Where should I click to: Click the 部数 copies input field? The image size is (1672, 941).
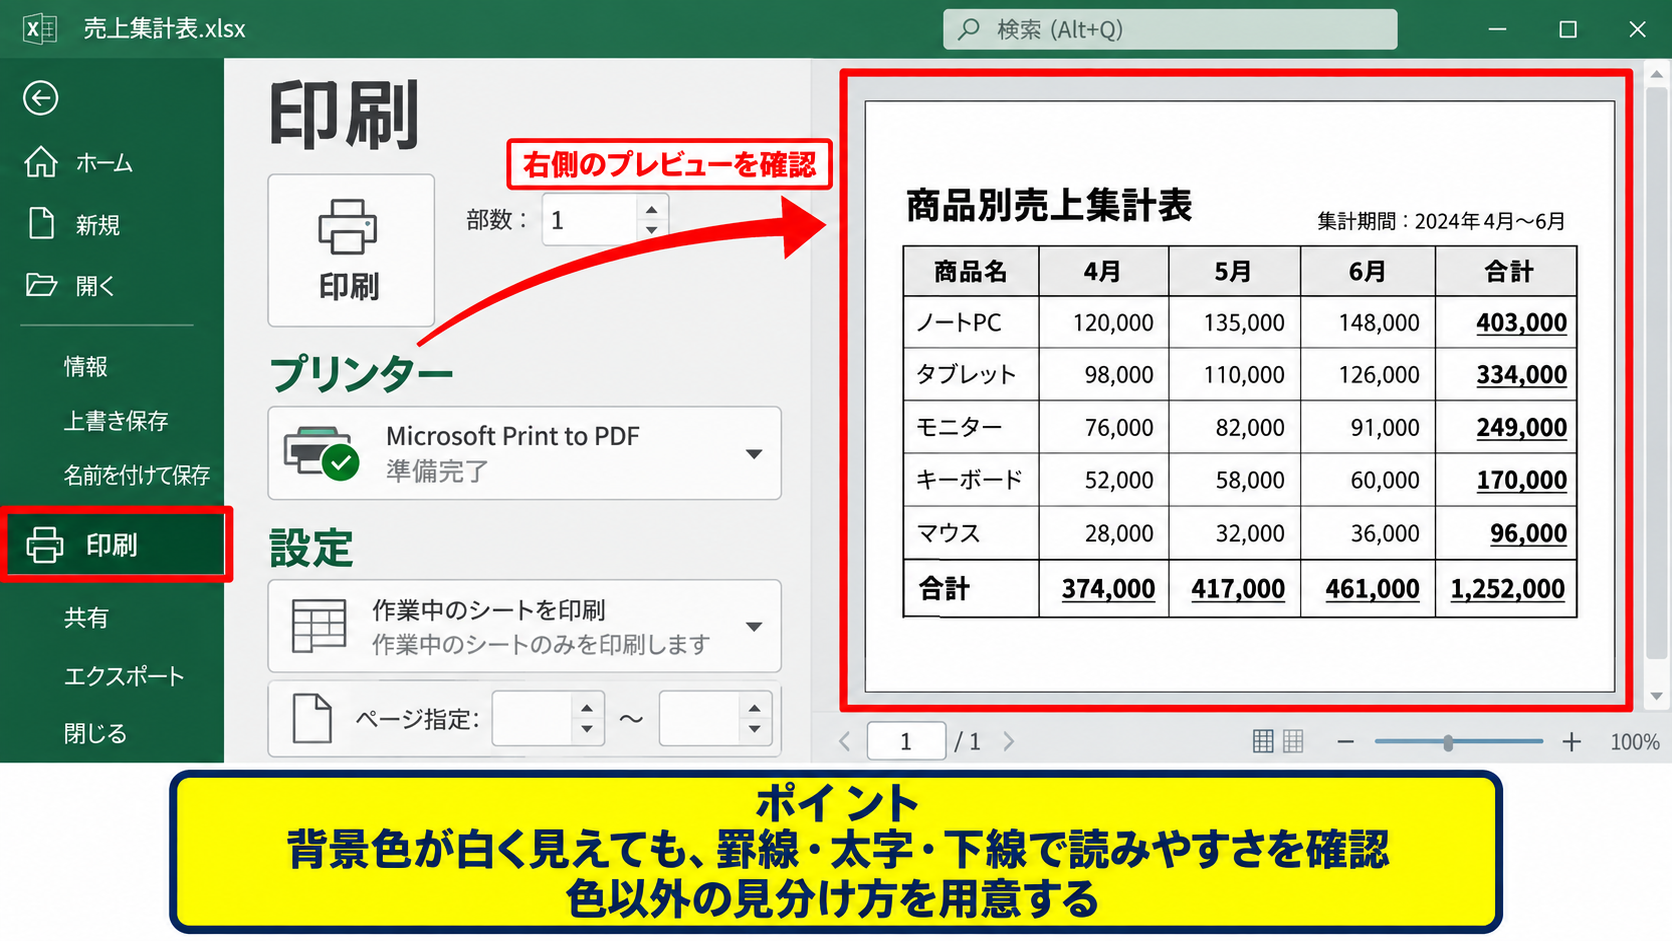click(590, 219)
